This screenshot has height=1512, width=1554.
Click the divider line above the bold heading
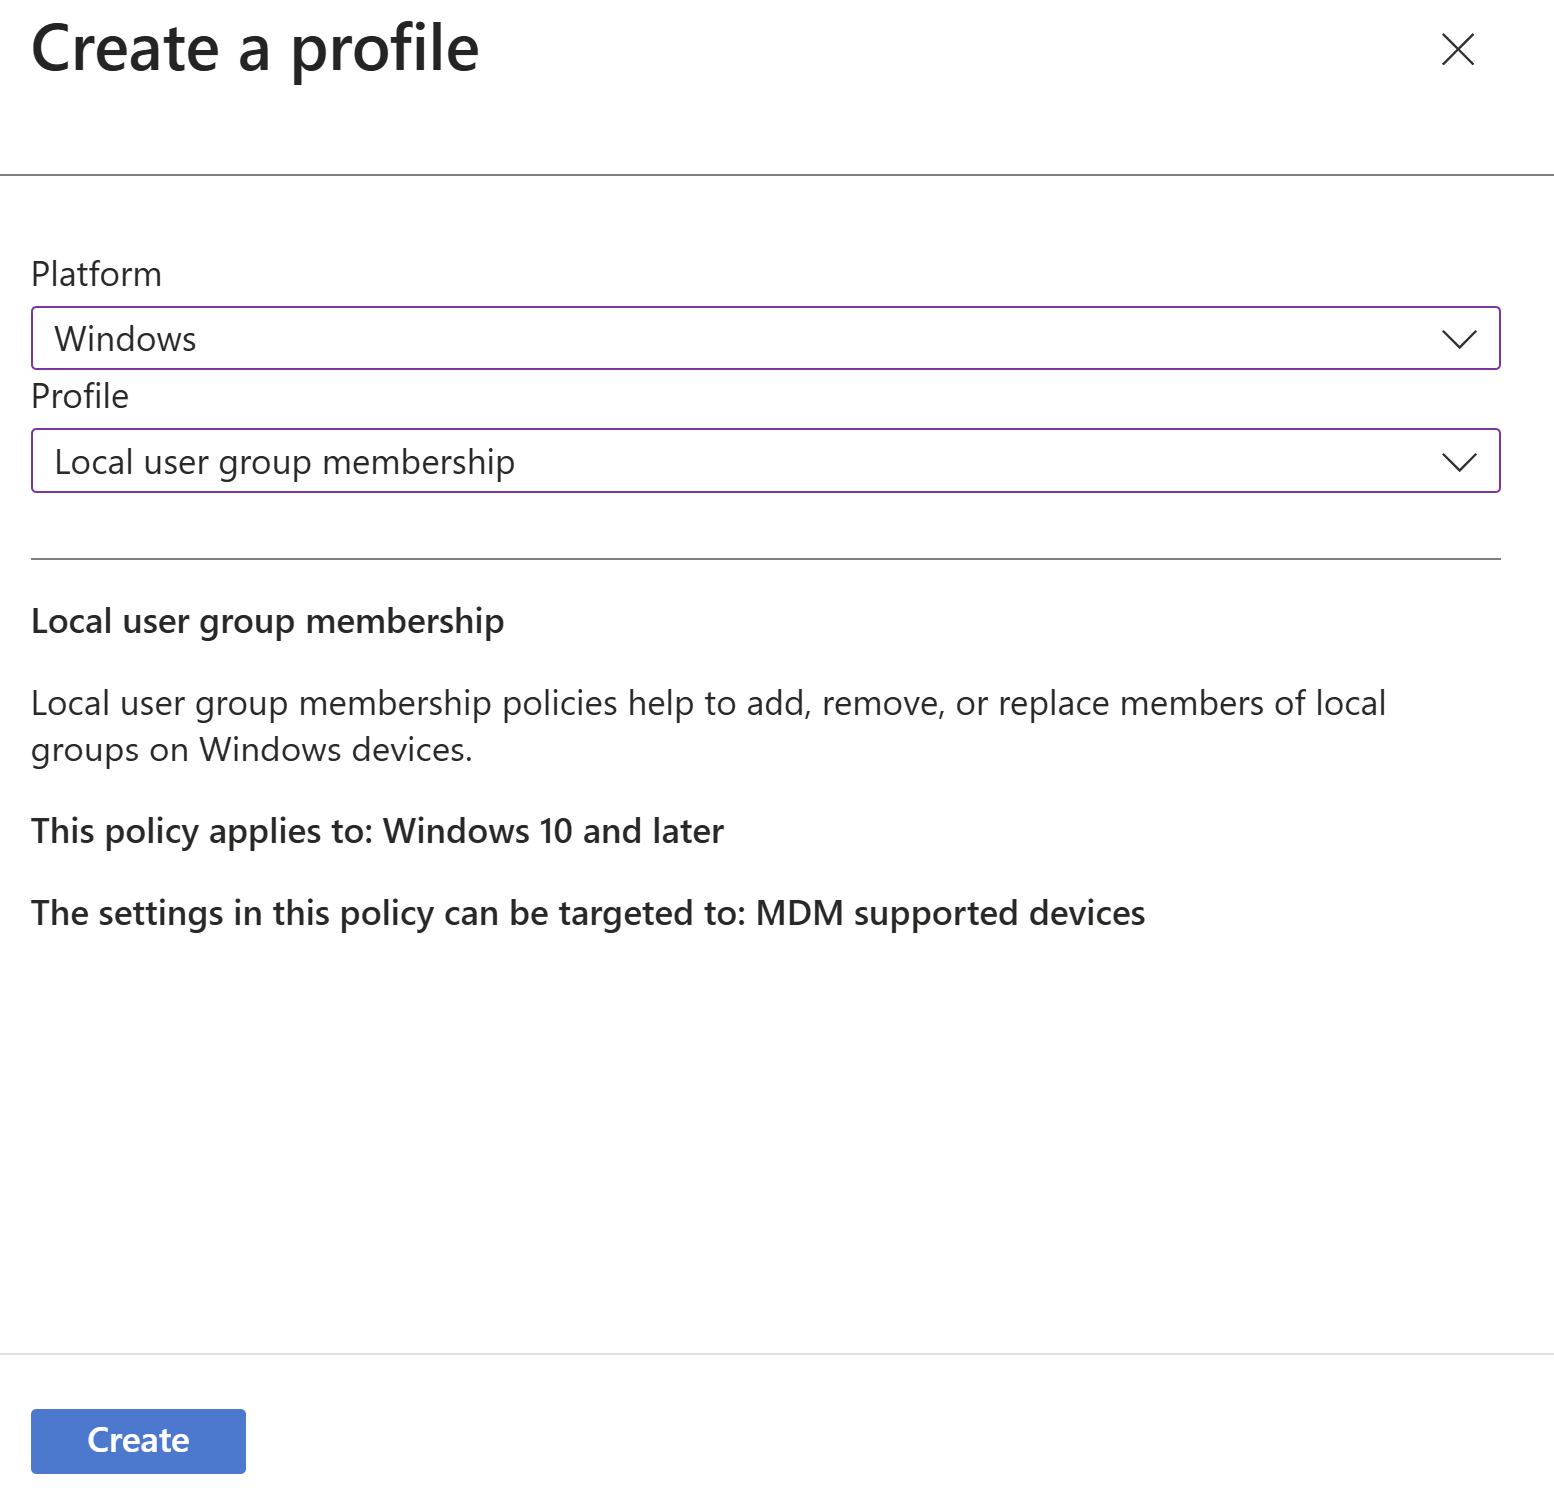point(765,559)
